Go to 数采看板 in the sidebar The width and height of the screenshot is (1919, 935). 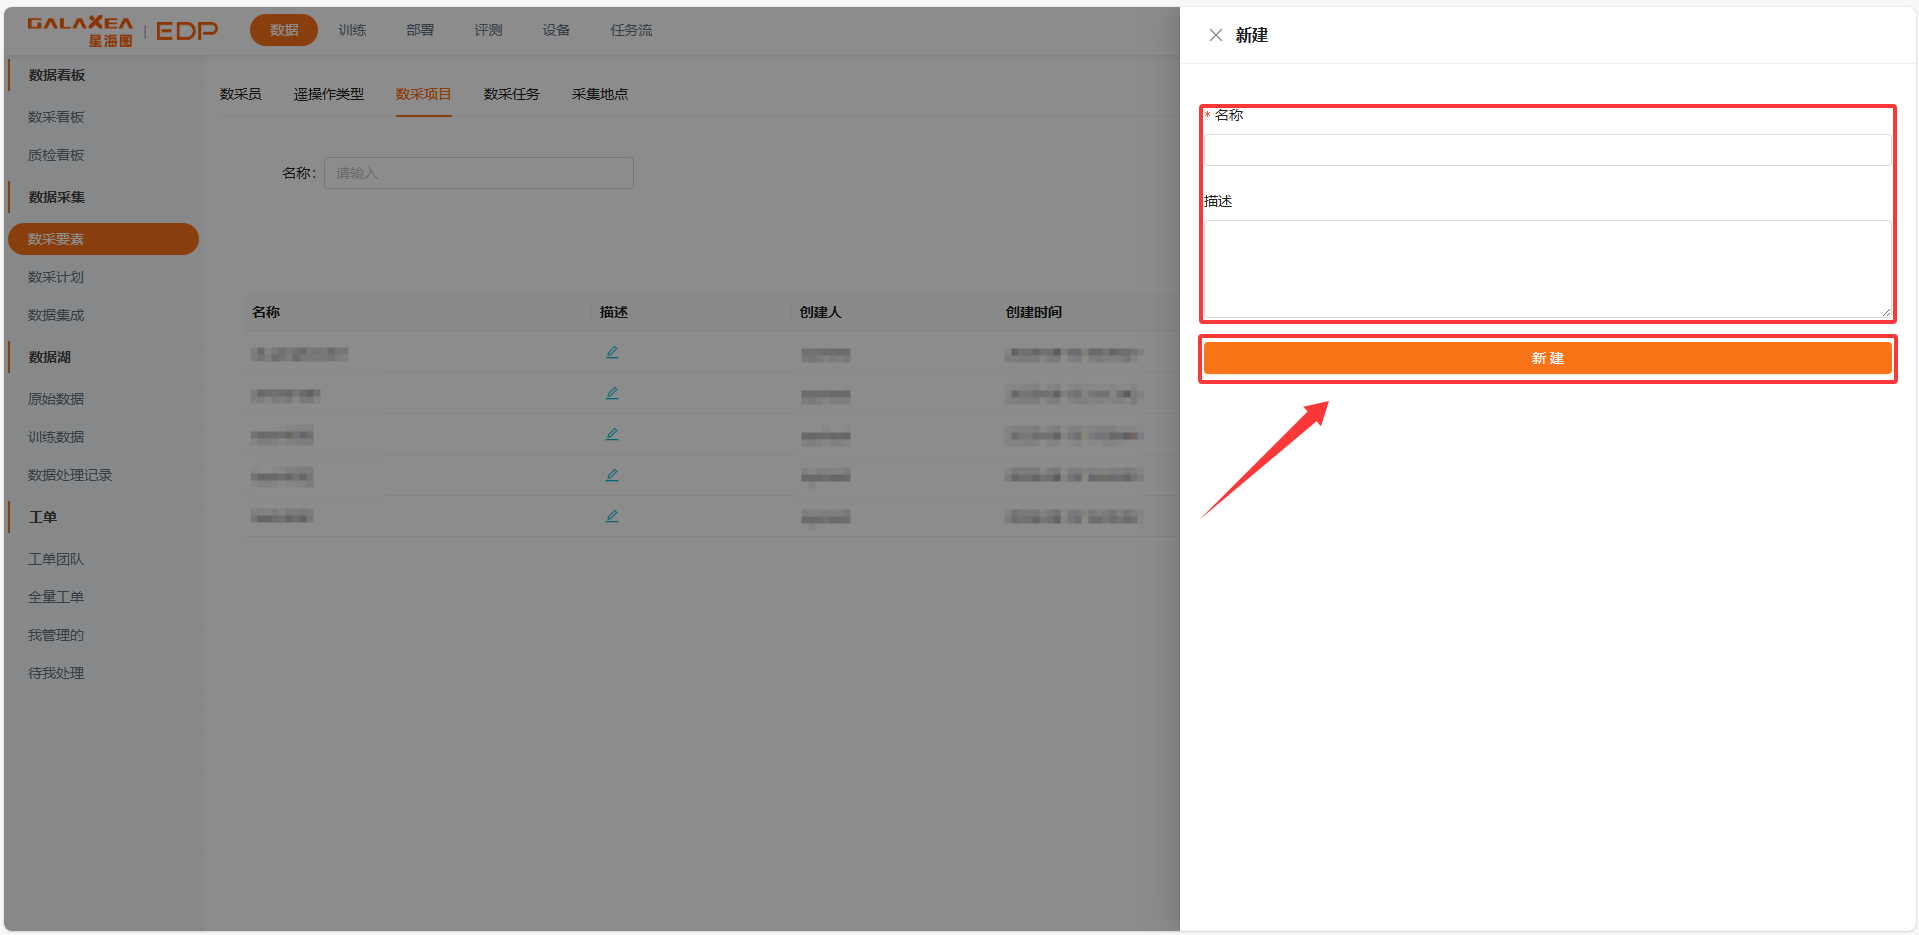point(56,117)
